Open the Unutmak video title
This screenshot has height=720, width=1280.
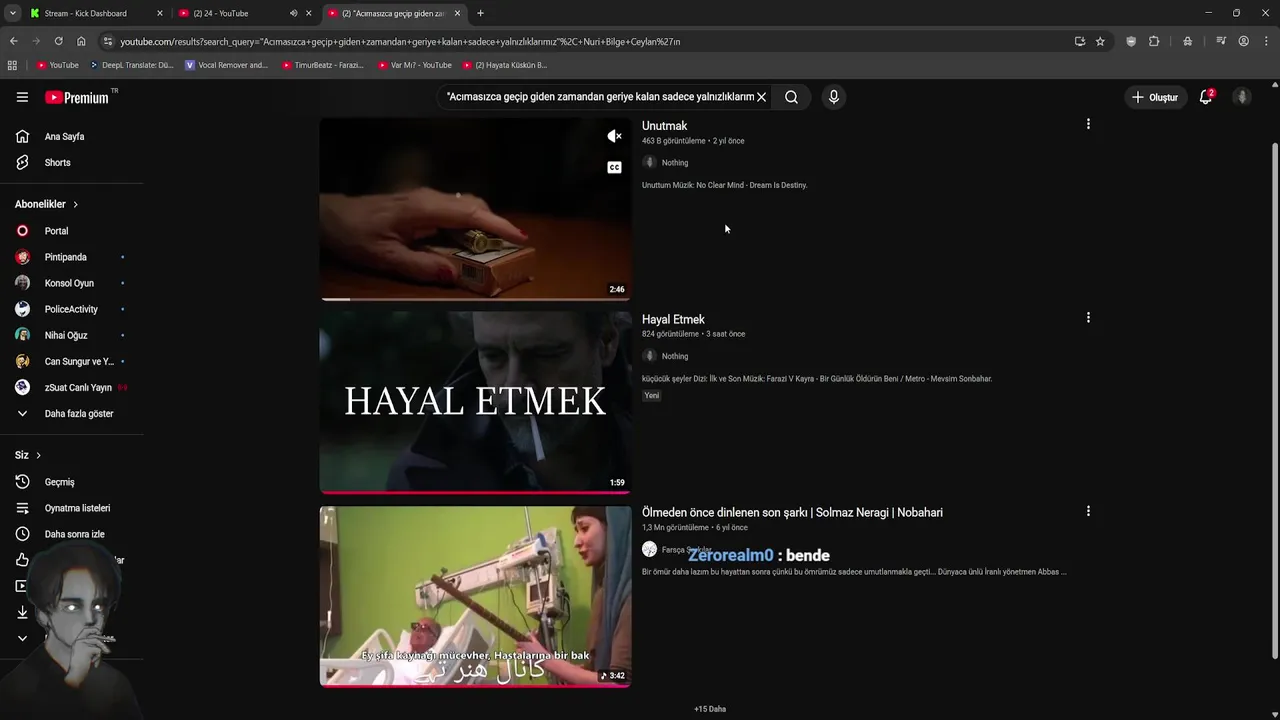[x=664, y=126]
